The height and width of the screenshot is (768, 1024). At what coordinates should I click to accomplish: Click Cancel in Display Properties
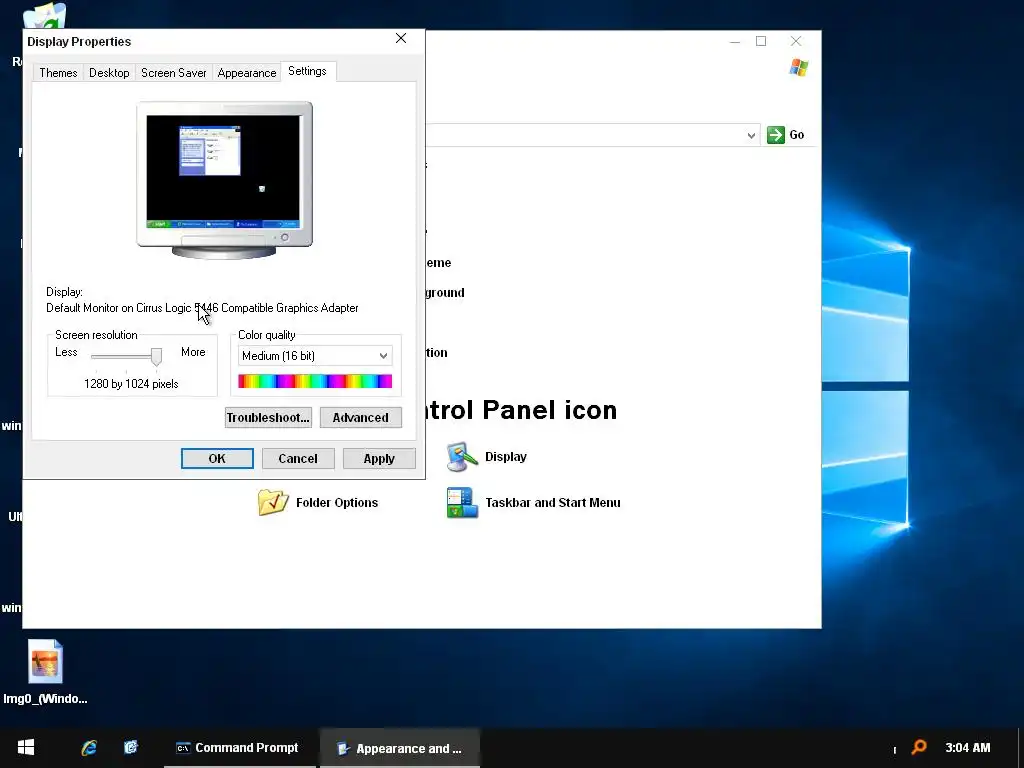click(298, 458)
